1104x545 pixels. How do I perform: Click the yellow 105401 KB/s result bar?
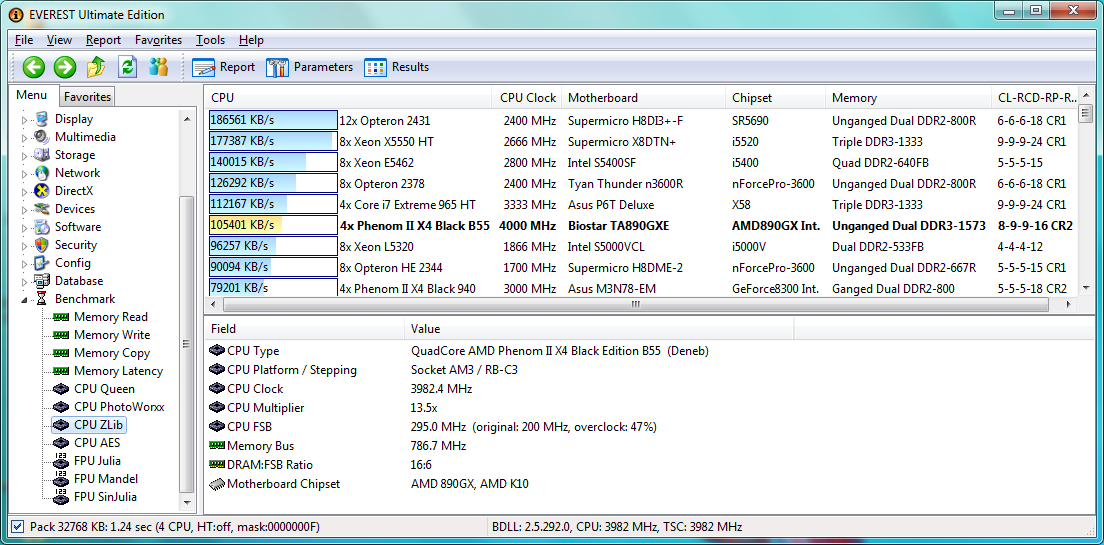click(273, 225)
